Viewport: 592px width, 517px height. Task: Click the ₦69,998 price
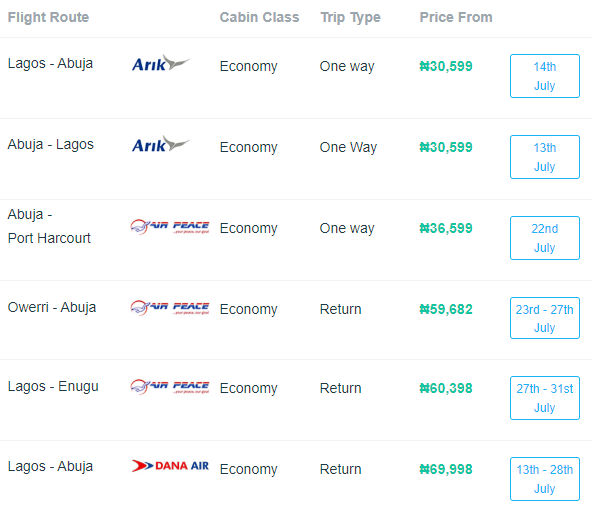click(446, 469)
